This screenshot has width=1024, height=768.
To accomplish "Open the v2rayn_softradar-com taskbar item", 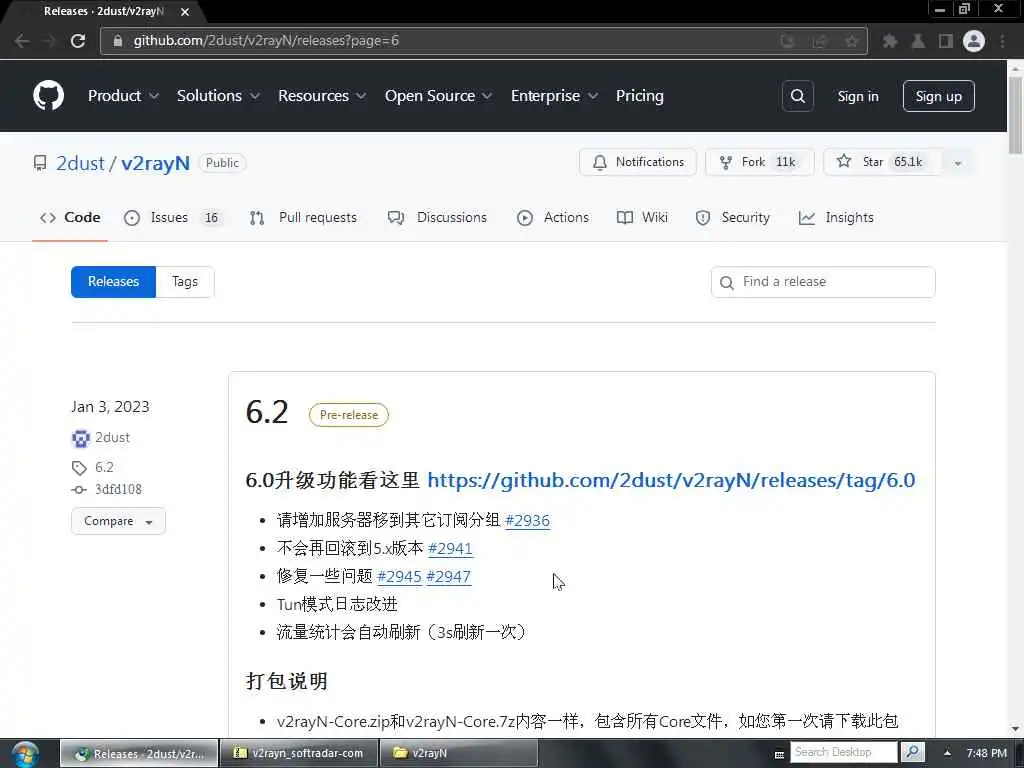I will (x=298, y=754).
